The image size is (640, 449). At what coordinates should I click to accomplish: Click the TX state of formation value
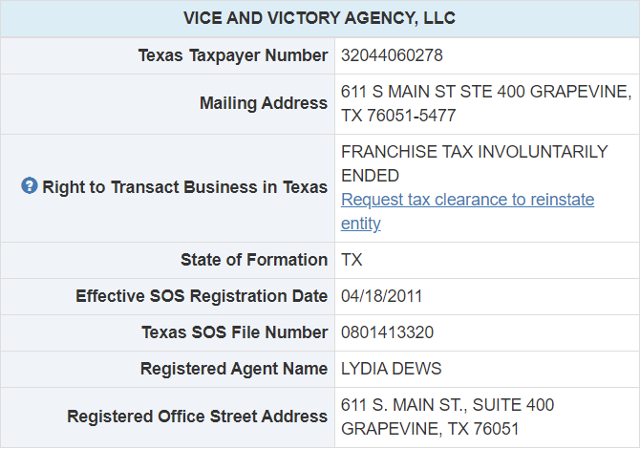coord(352,260)
